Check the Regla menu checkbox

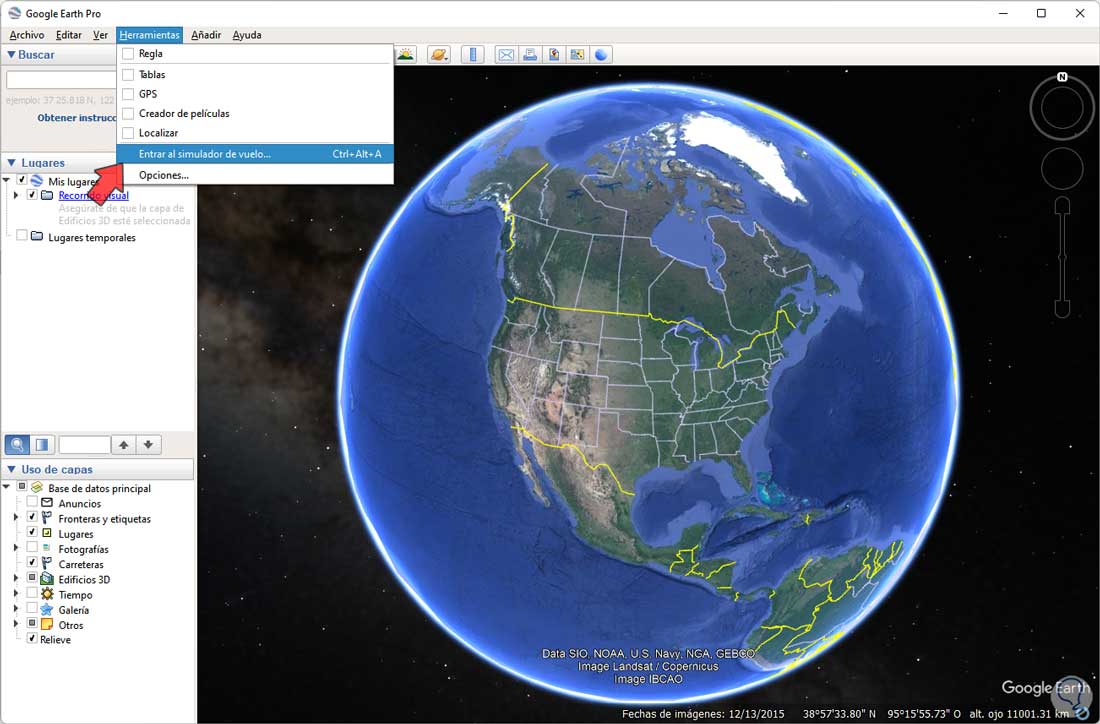point(128,54)
